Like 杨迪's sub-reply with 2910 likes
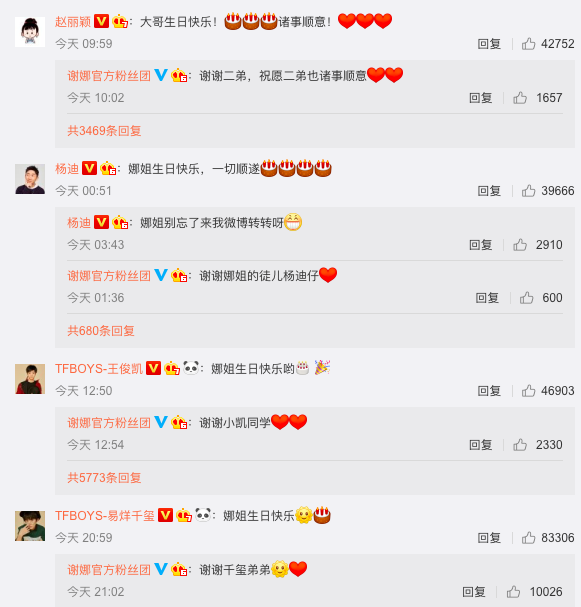581x607 pixels. (520, 245)
